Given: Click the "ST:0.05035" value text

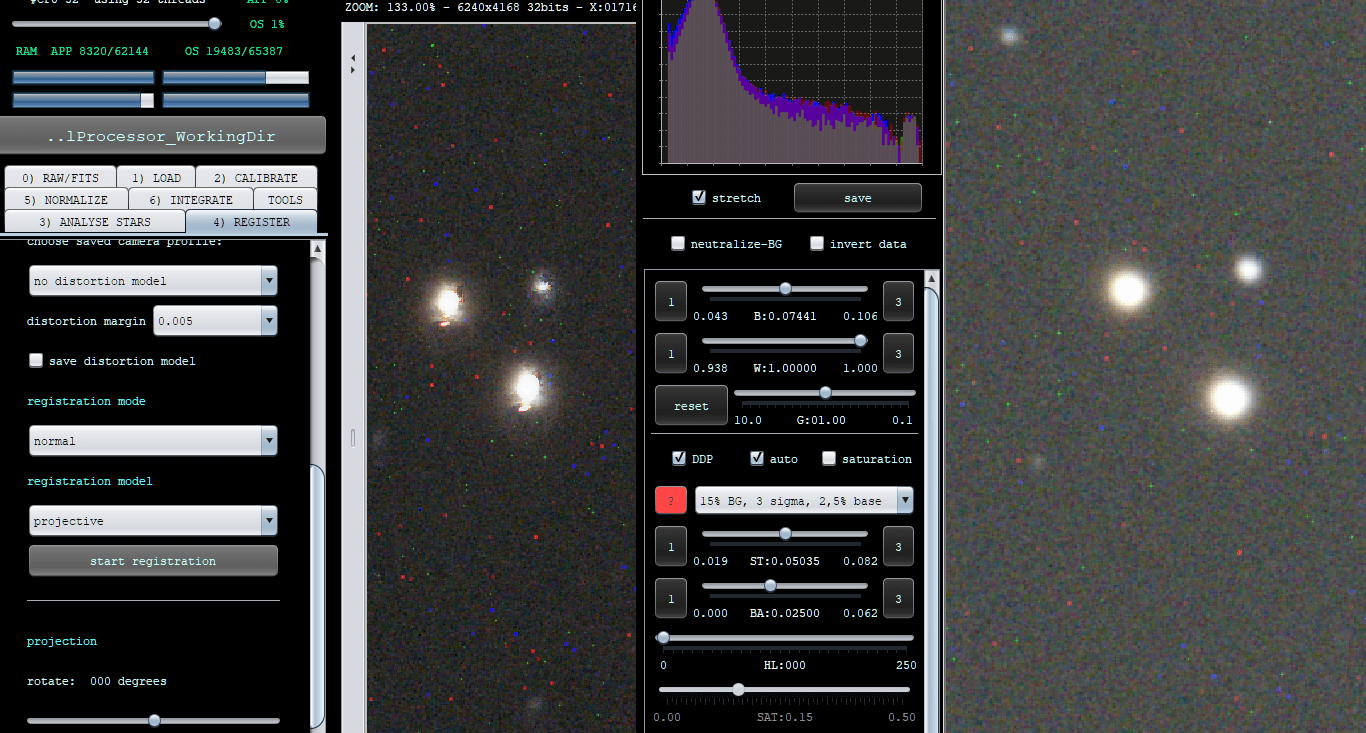Looking at the screenshot, I should pyautogui.click(x=785, y=561).
